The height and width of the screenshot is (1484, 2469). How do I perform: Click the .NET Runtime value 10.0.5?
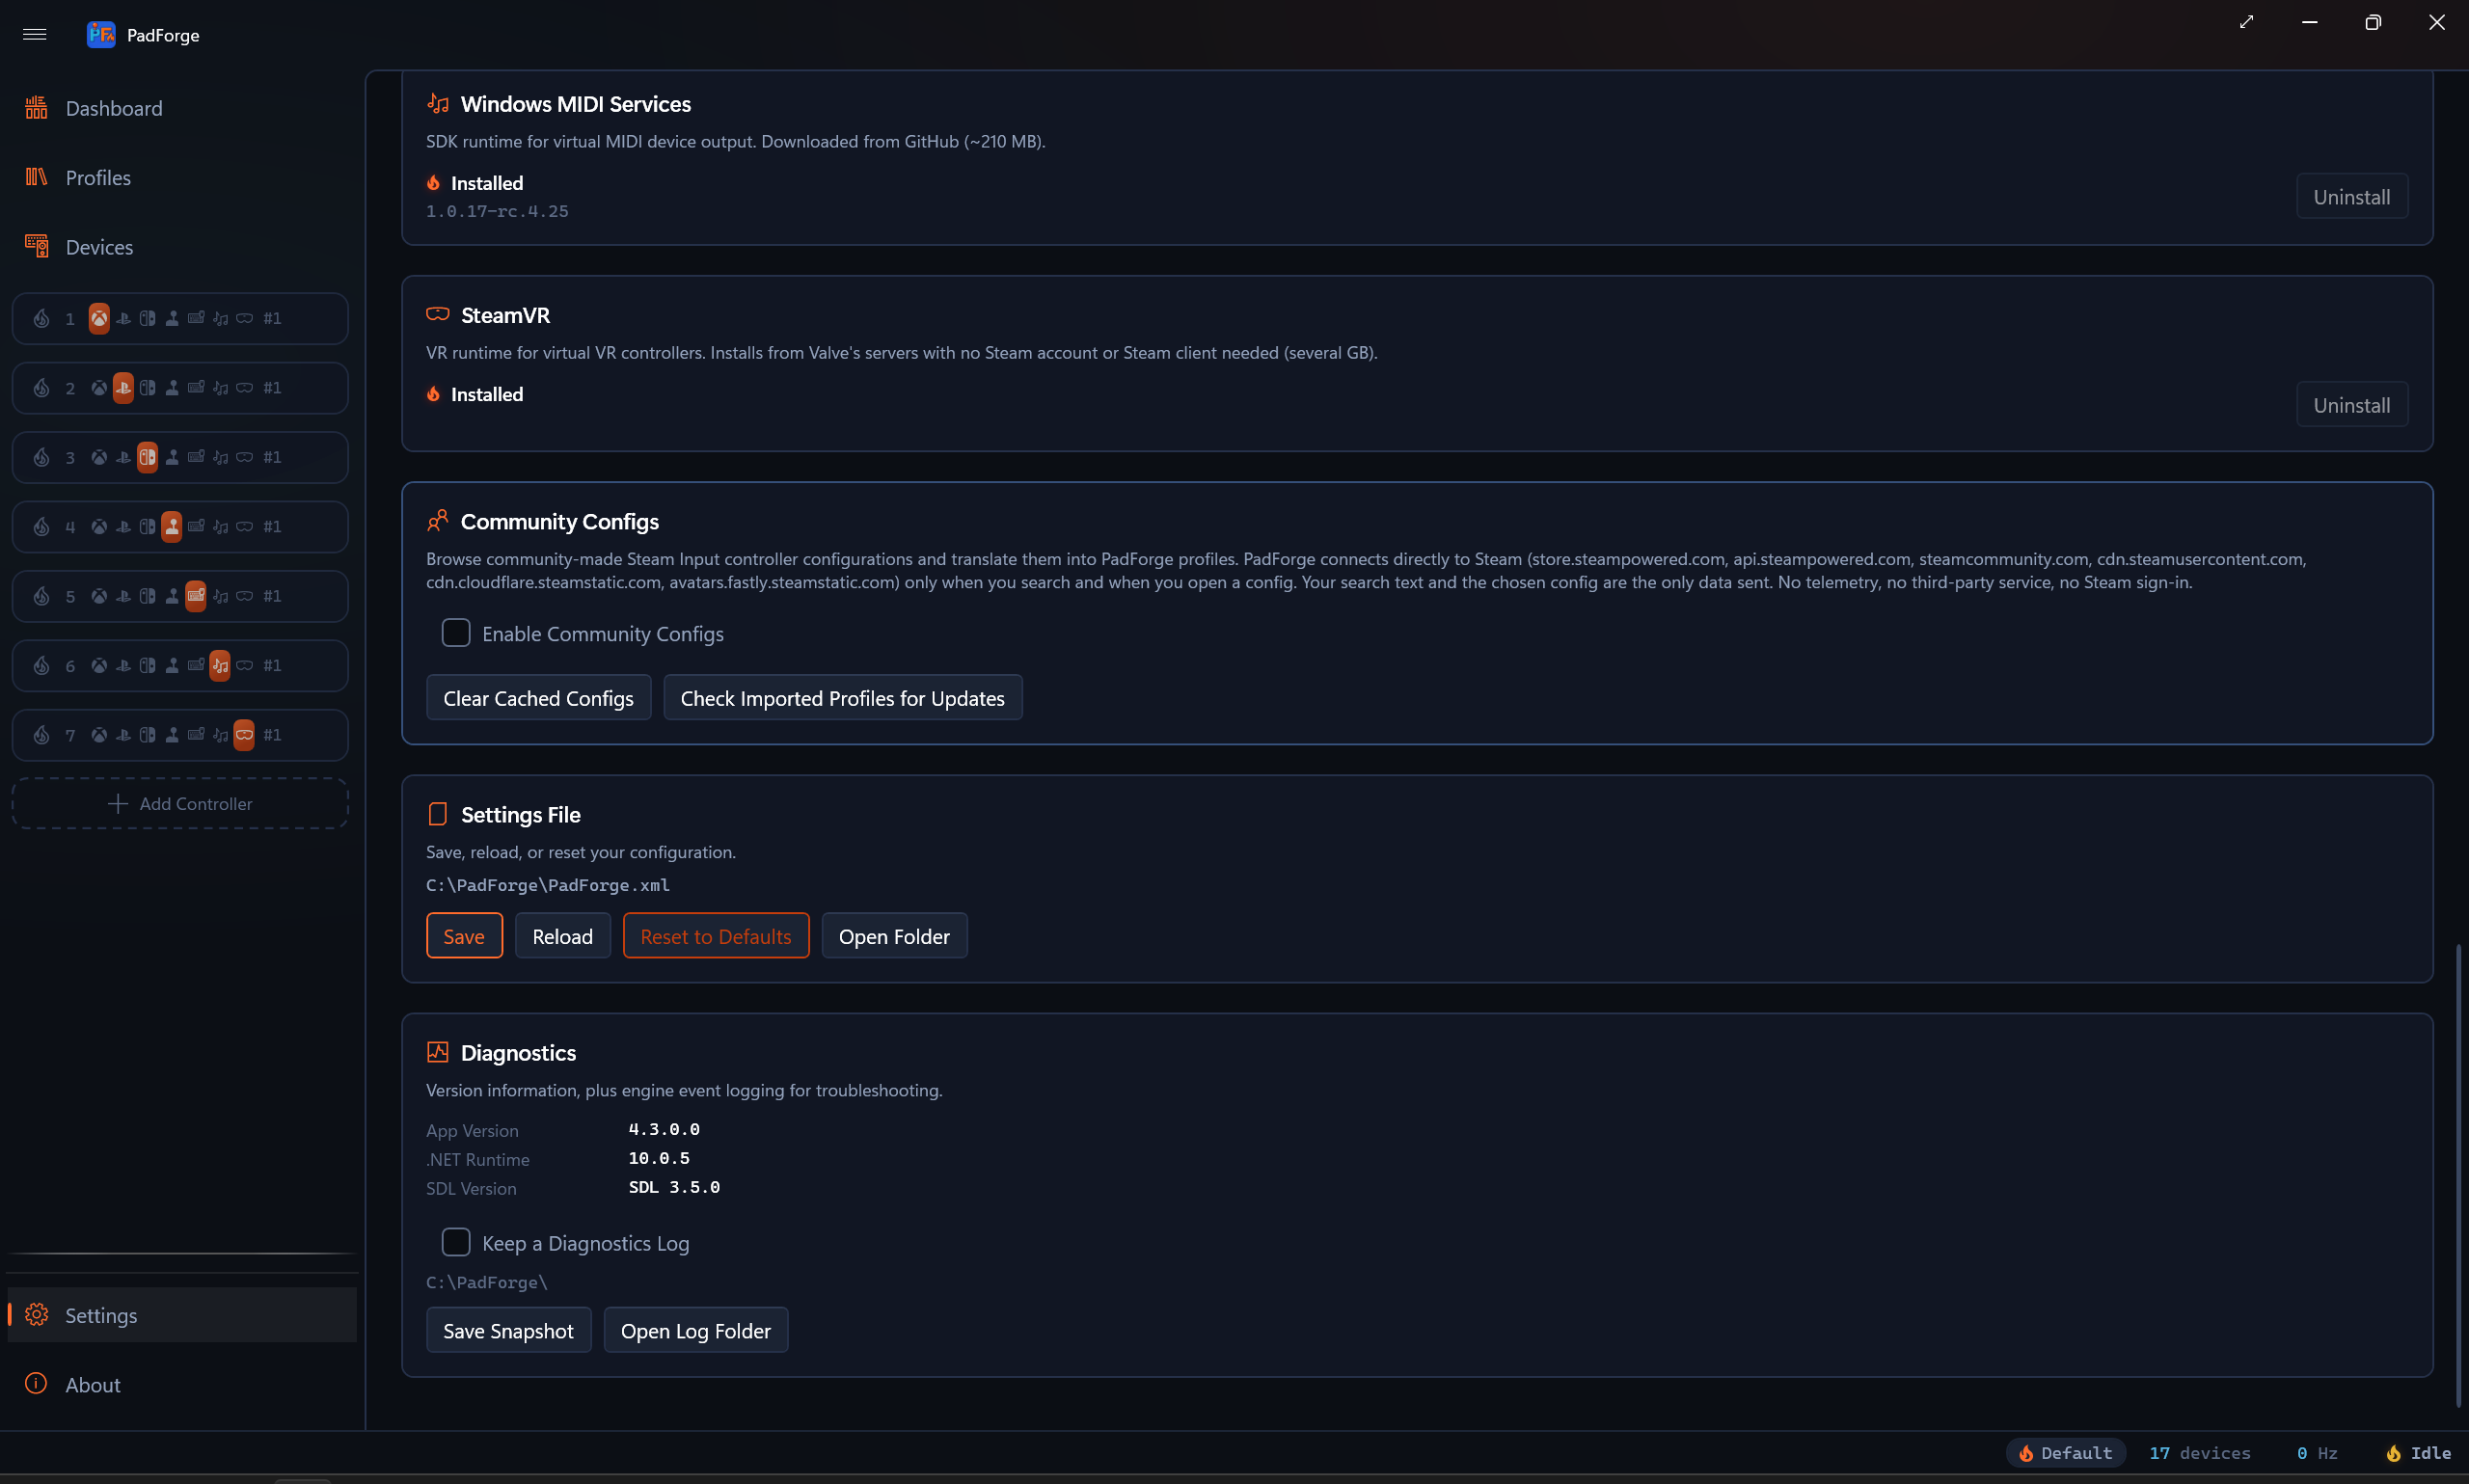pos(659,1158)
